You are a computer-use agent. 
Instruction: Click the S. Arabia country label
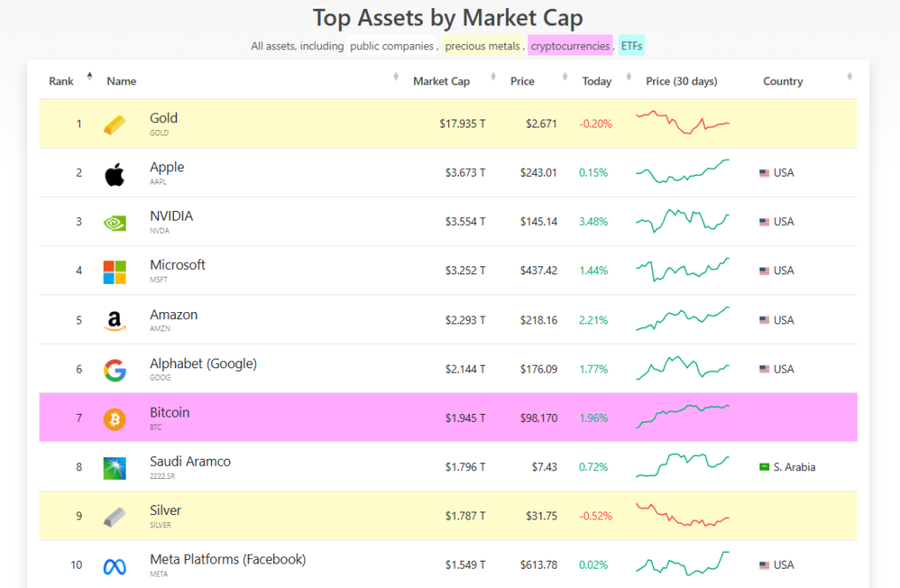[x=794, y=467]
